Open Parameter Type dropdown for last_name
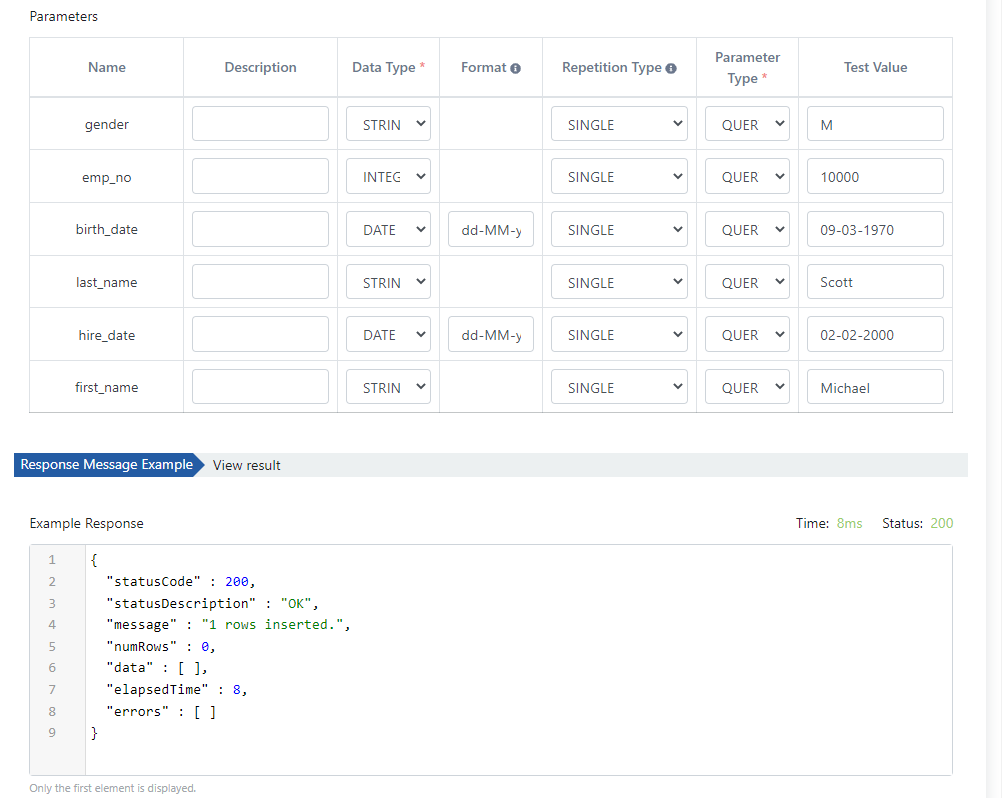Viewport: 1002px width, 798px height. pyautogui.click(x=747, y=282)
